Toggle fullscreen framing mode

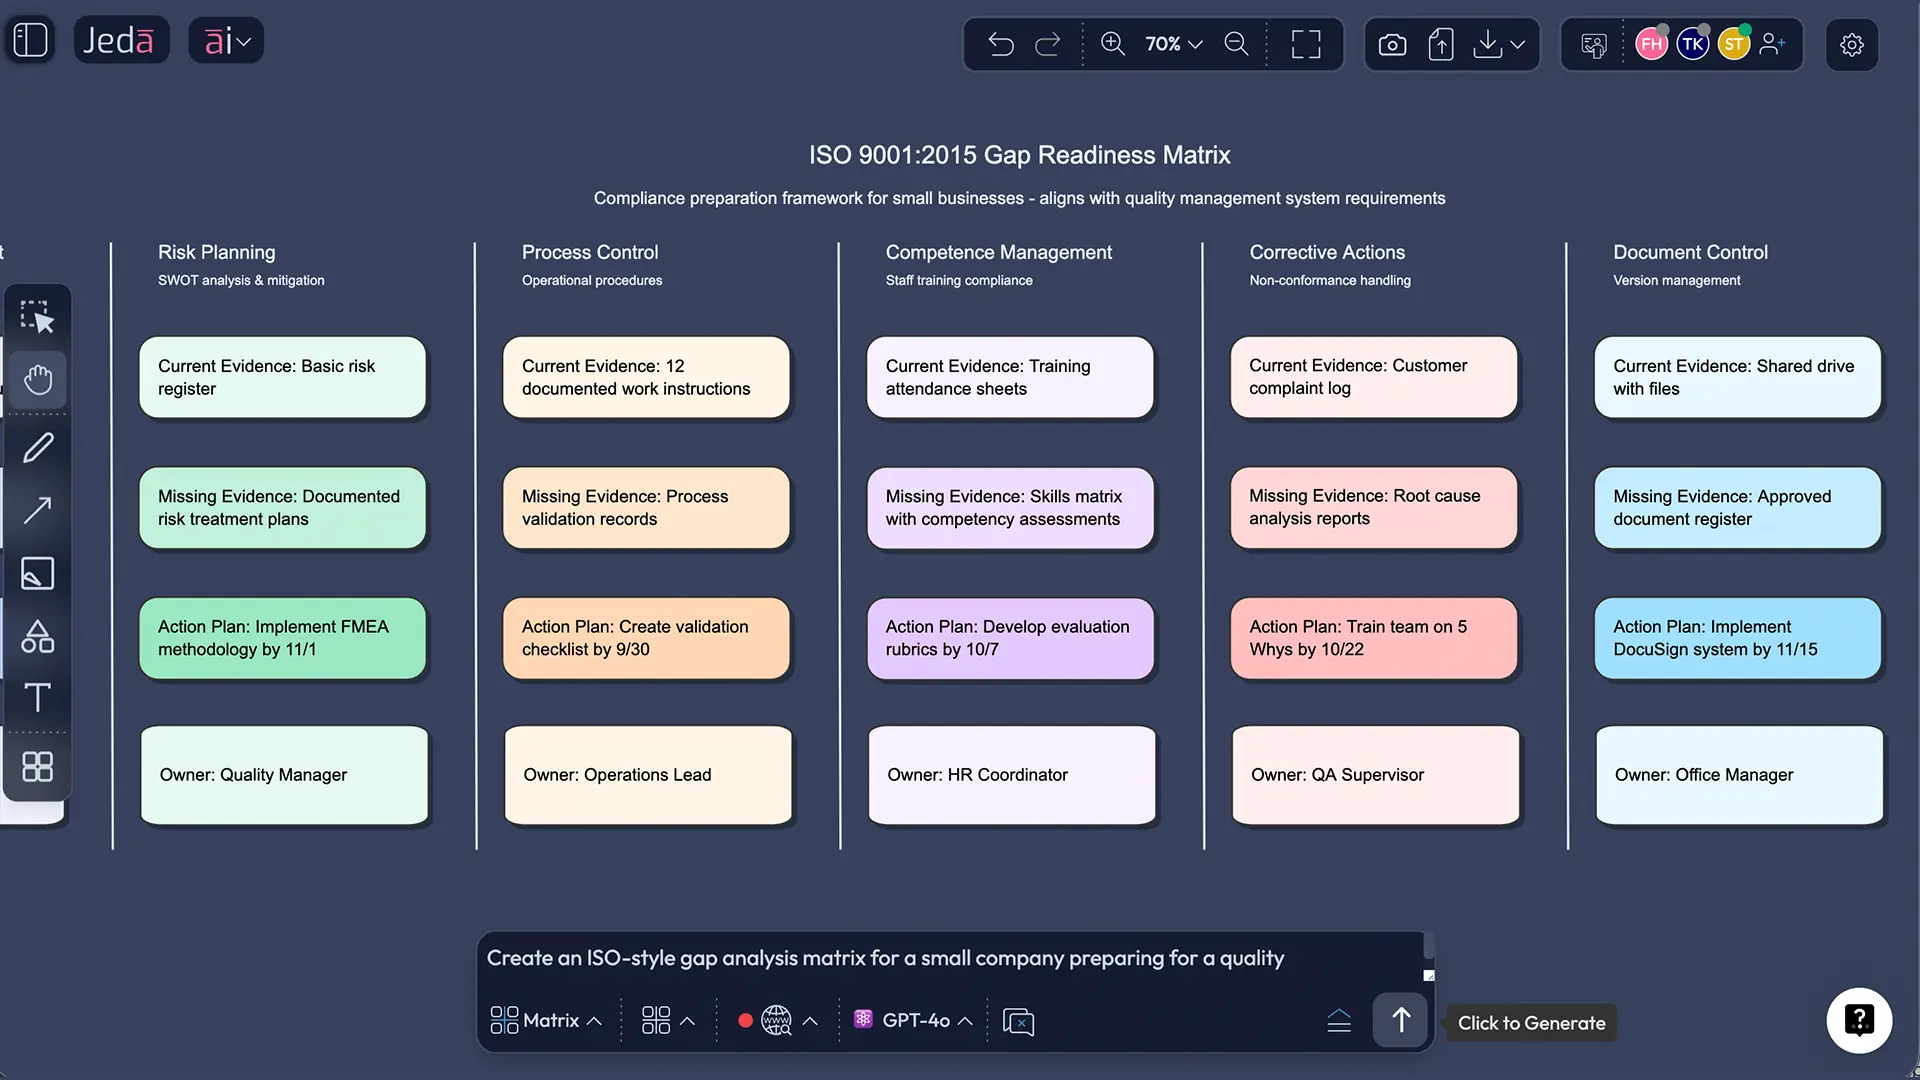[x=1305, y=44]
